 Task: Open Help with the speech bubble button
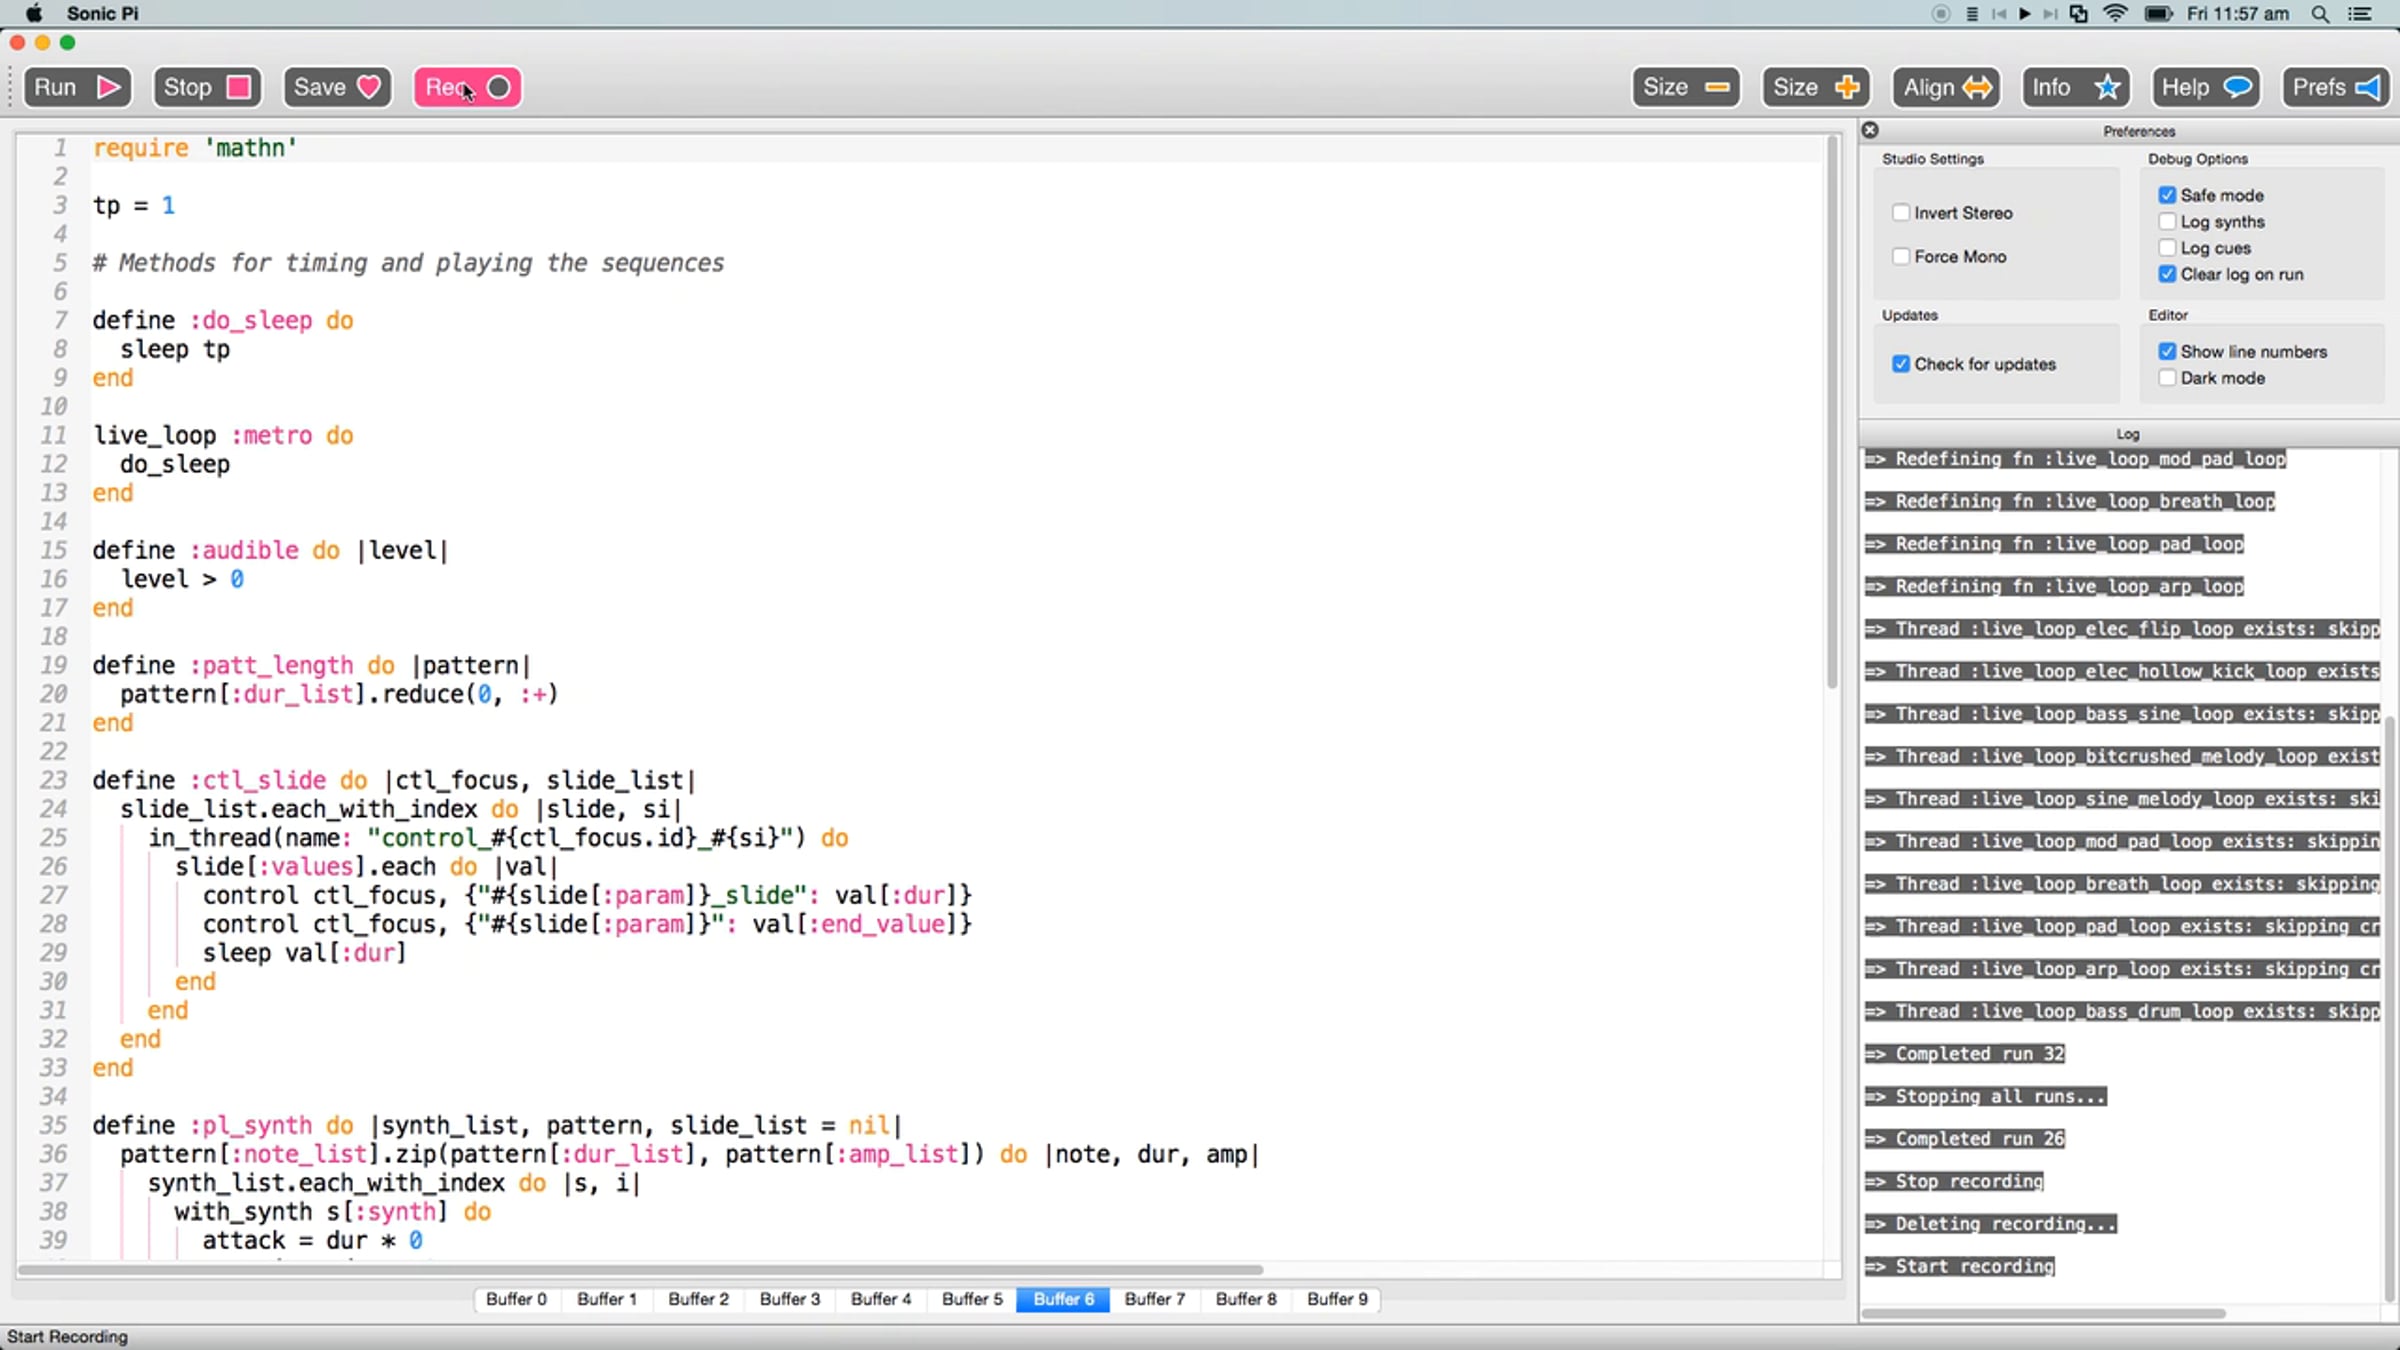pyautogui.click(x=2206, y=88)
